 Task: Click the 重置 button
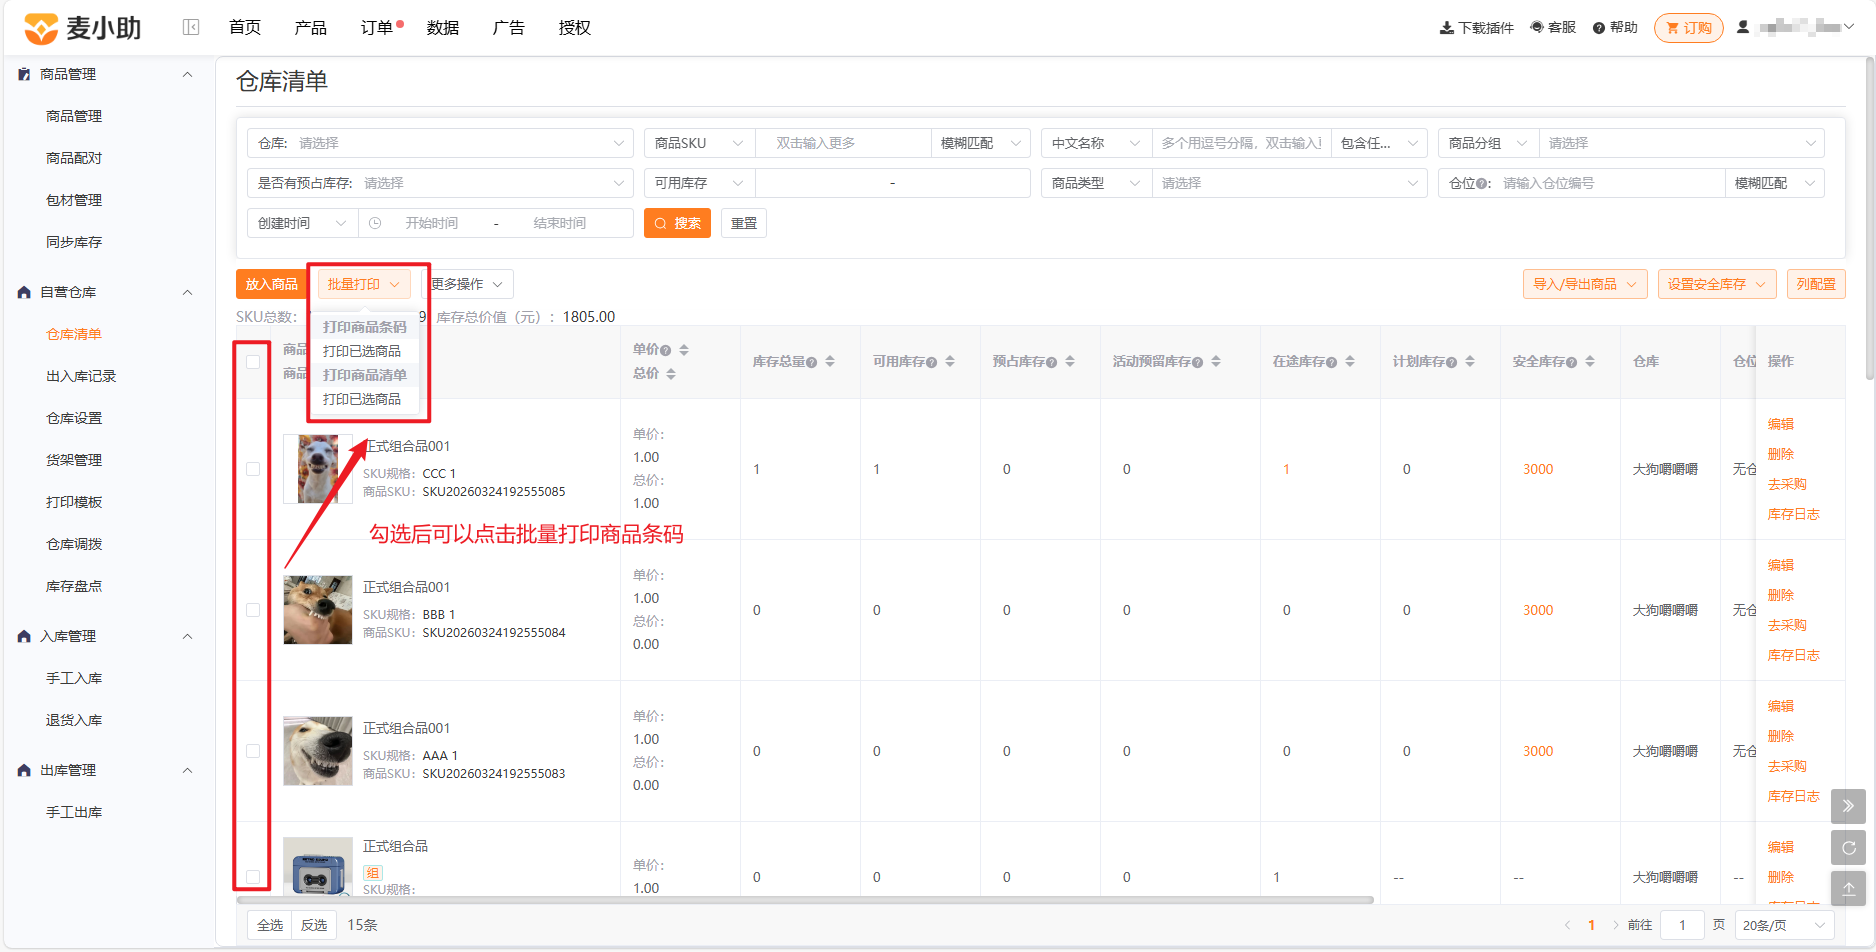pos(744,223)
